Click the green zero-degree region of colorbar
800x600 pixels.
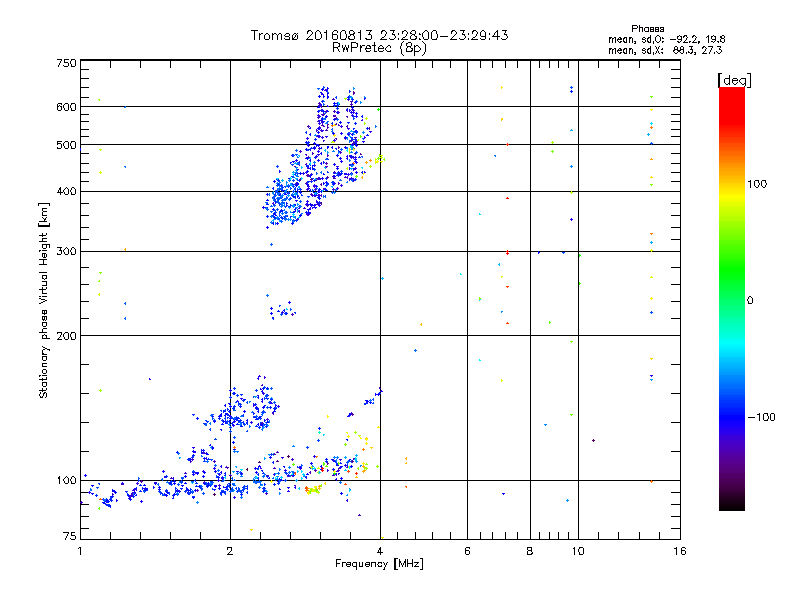click(732, 299)
